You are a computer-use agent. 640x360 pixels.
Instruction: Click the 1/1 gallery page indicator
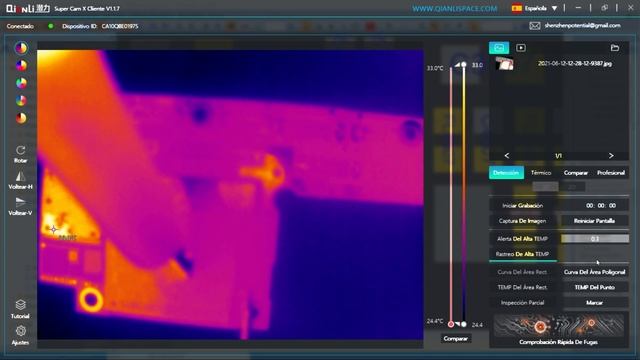click(x=558, y=156)
